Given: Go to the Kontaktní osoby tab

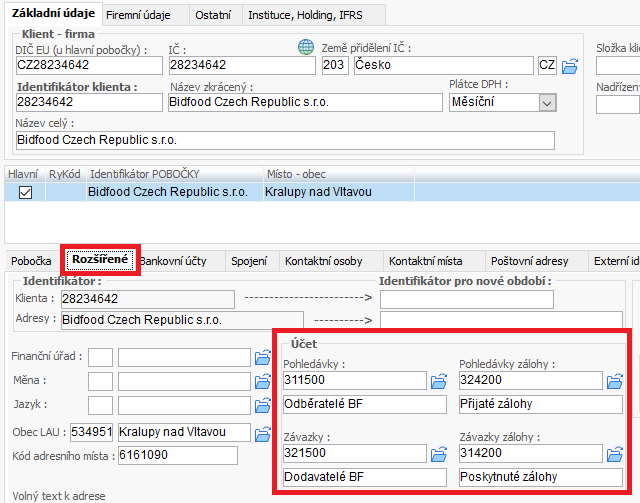Looking at the screenshot, I should (x=324, y=261).
